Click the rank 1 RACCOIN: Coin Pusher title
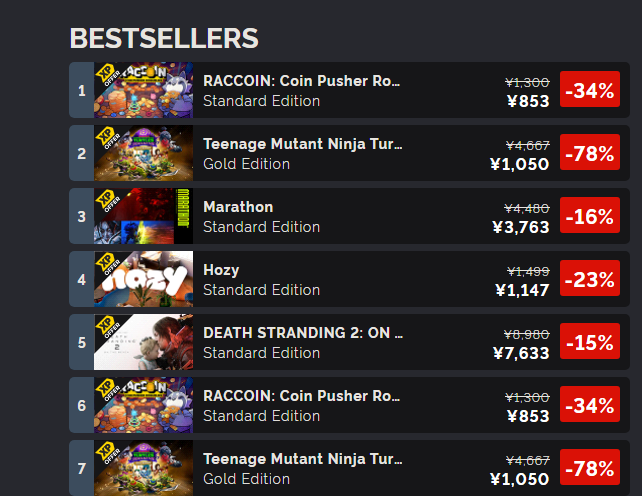The width and height of the screenshot is (642, 496). 302,81
